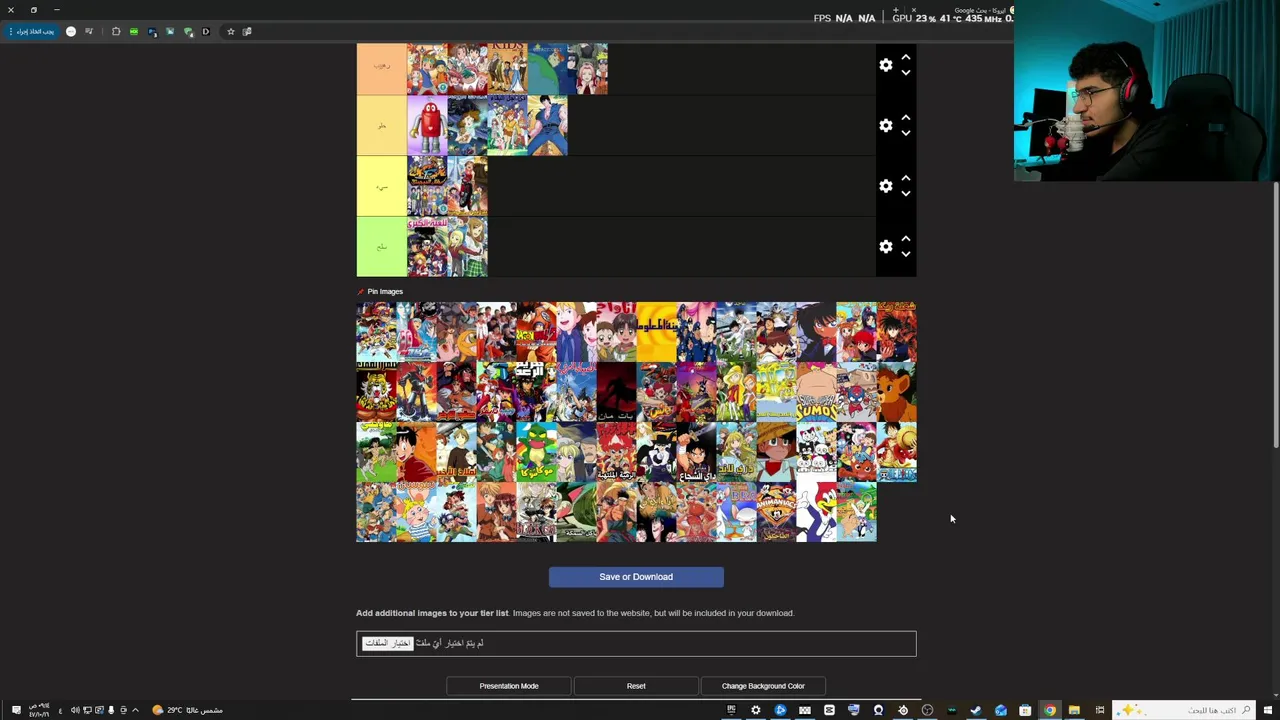Open settings gear for the light-orange tier row
Screen dimensions: 1280x720
coord(885,125)
